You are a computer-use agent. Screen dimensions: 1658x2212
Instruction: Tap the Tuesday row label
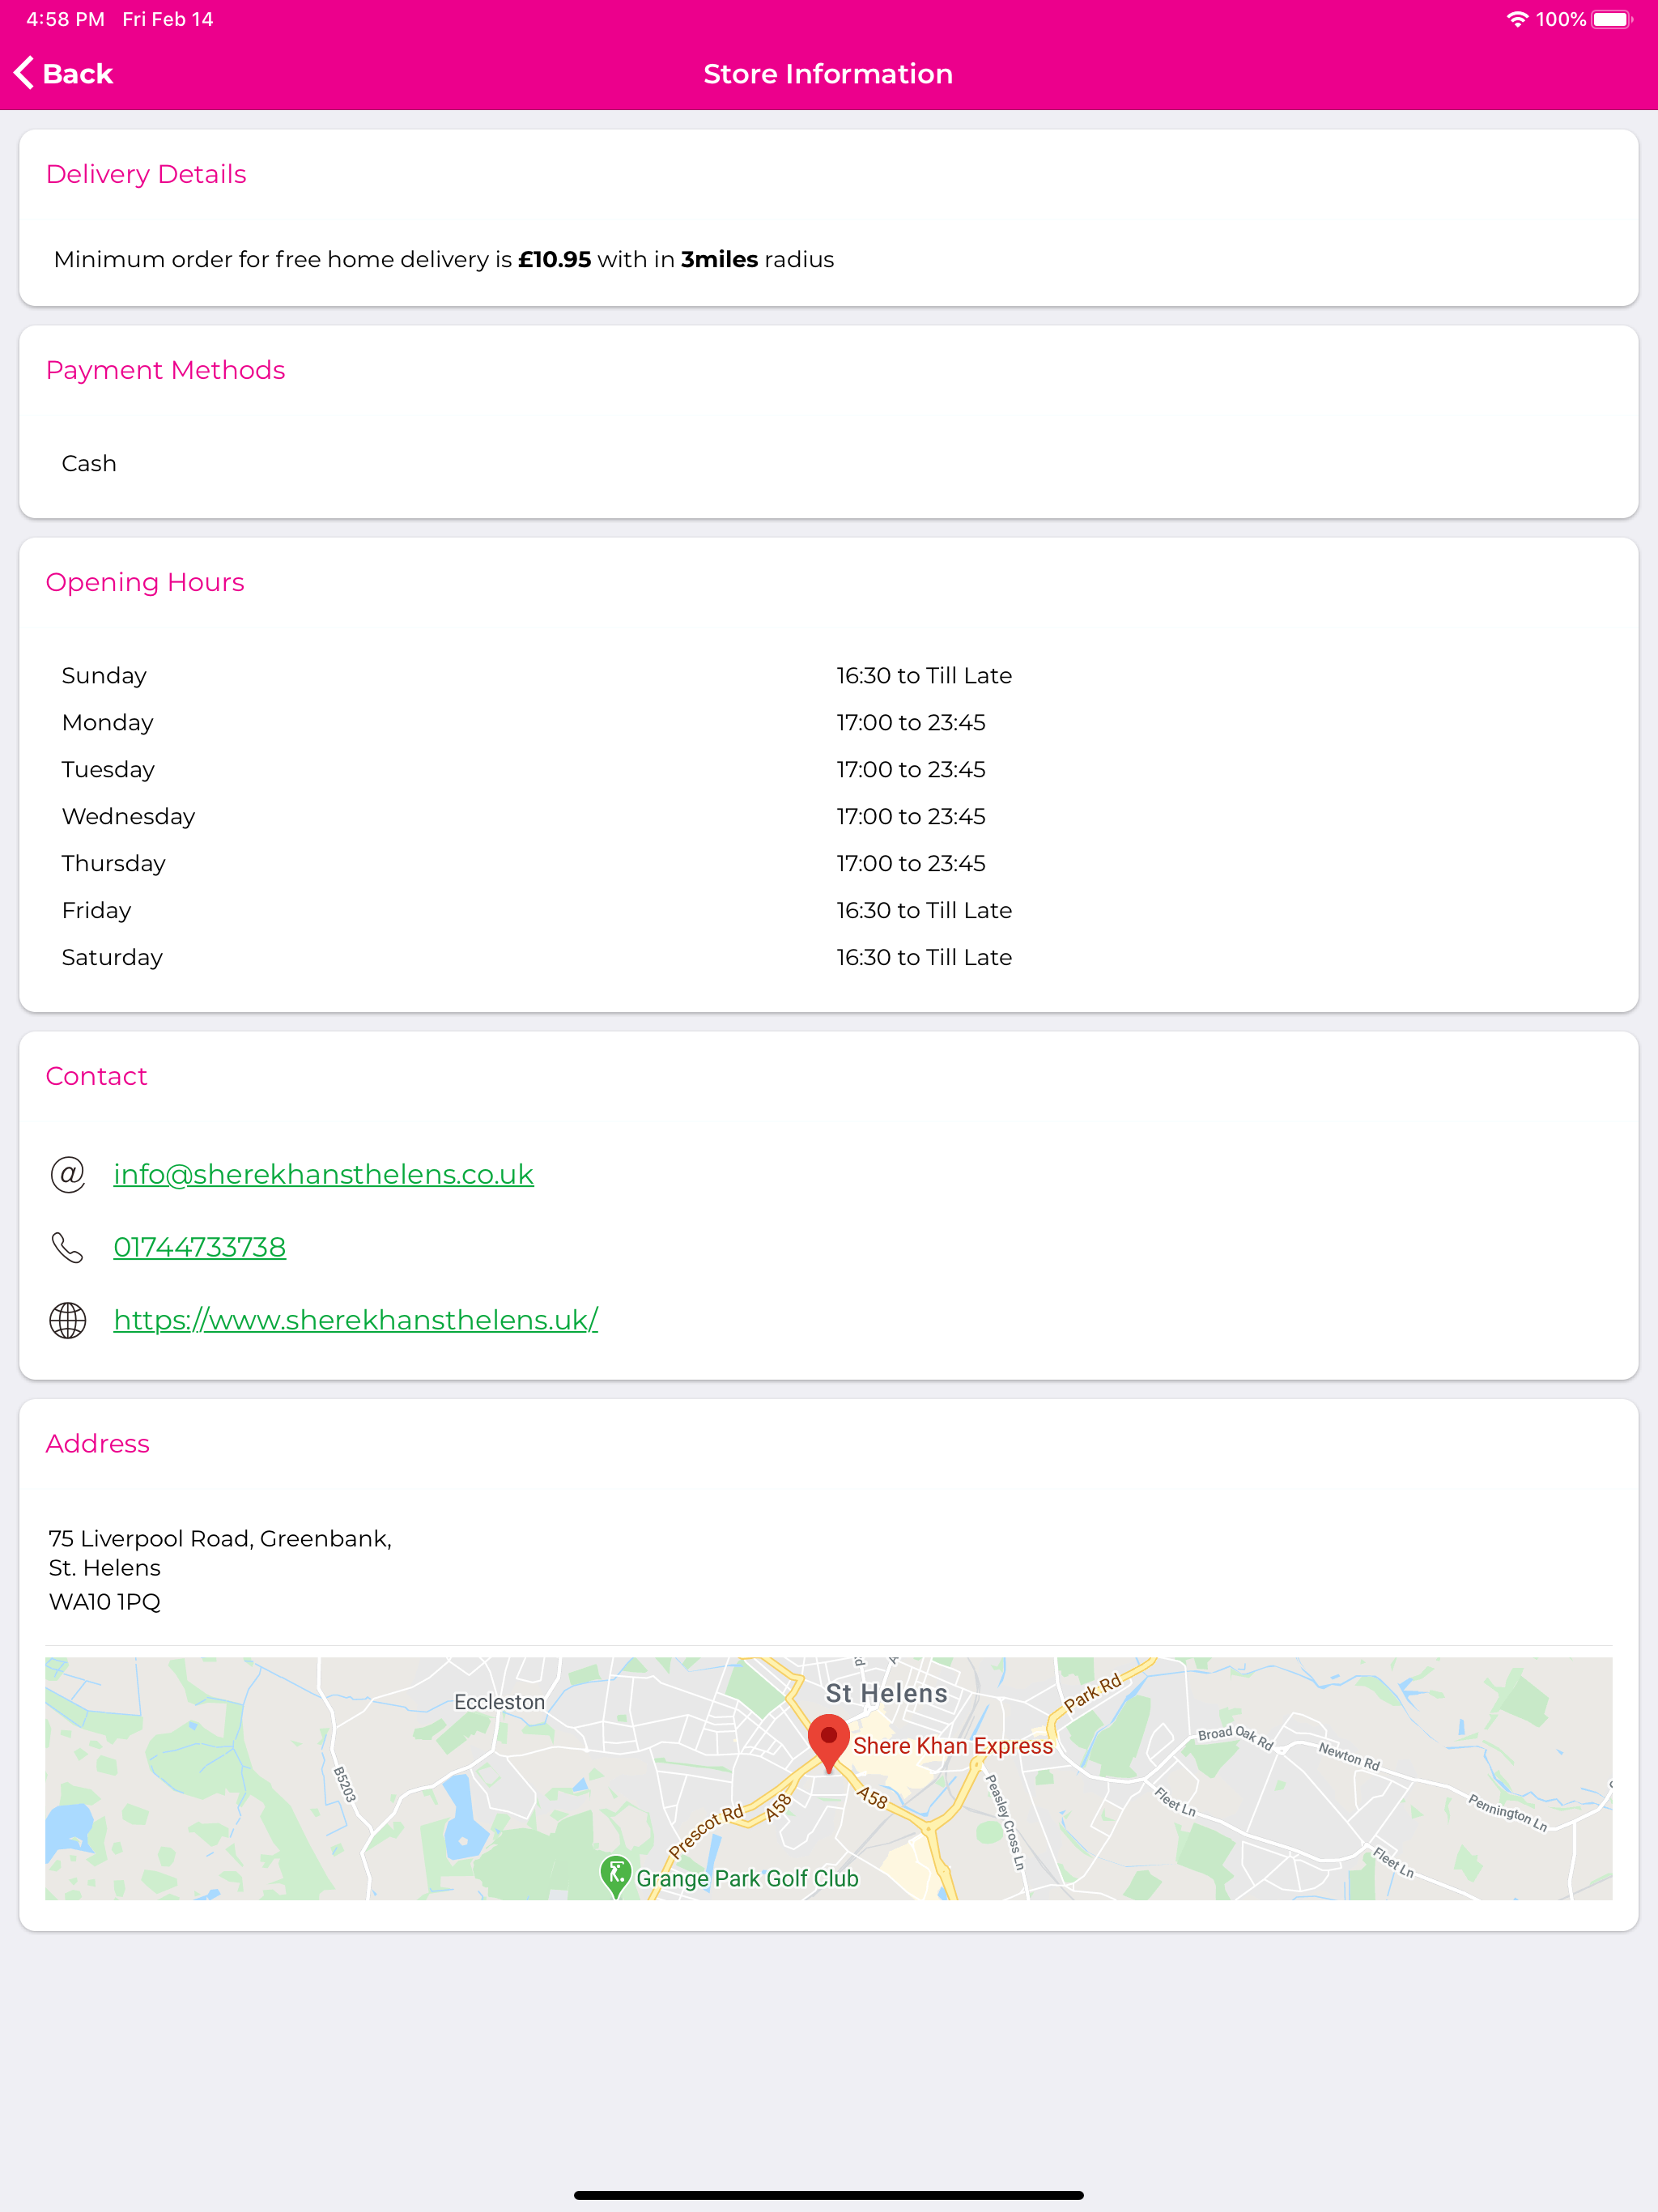click(108, 770)
